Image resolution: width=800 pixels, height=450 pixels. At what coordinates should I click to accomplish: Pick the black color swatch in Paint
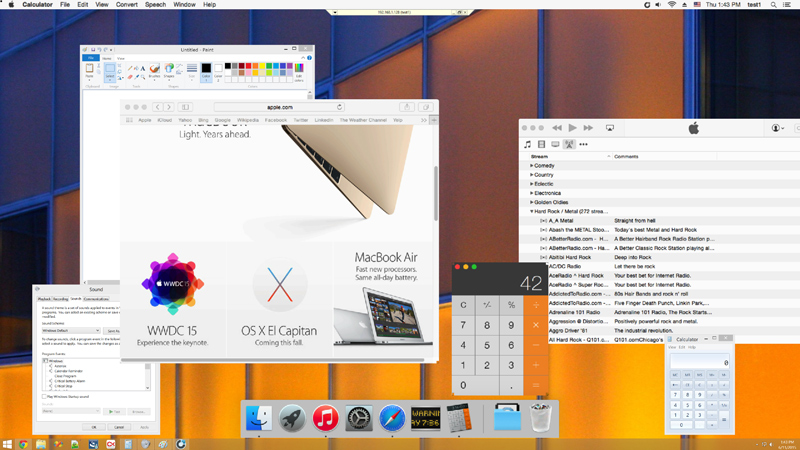coord(230,67)
